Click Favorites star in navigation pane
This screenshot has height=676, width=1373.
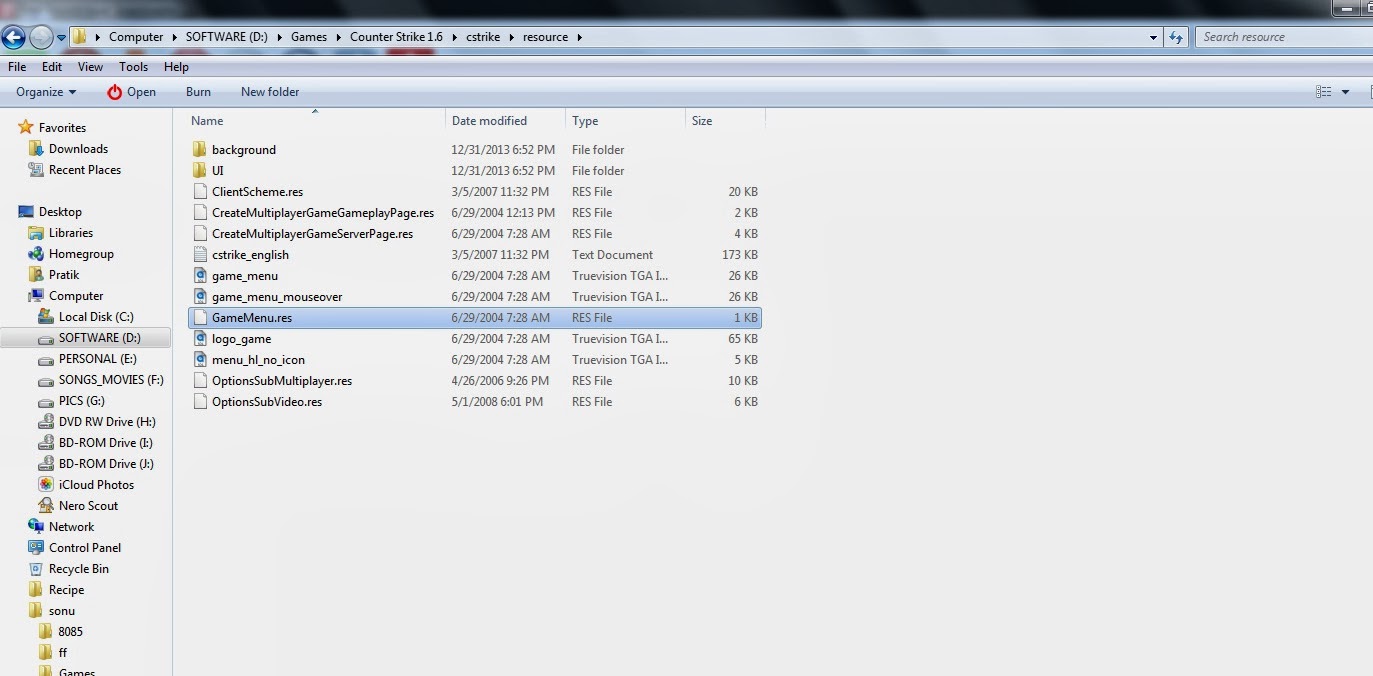tap(26, 128)
